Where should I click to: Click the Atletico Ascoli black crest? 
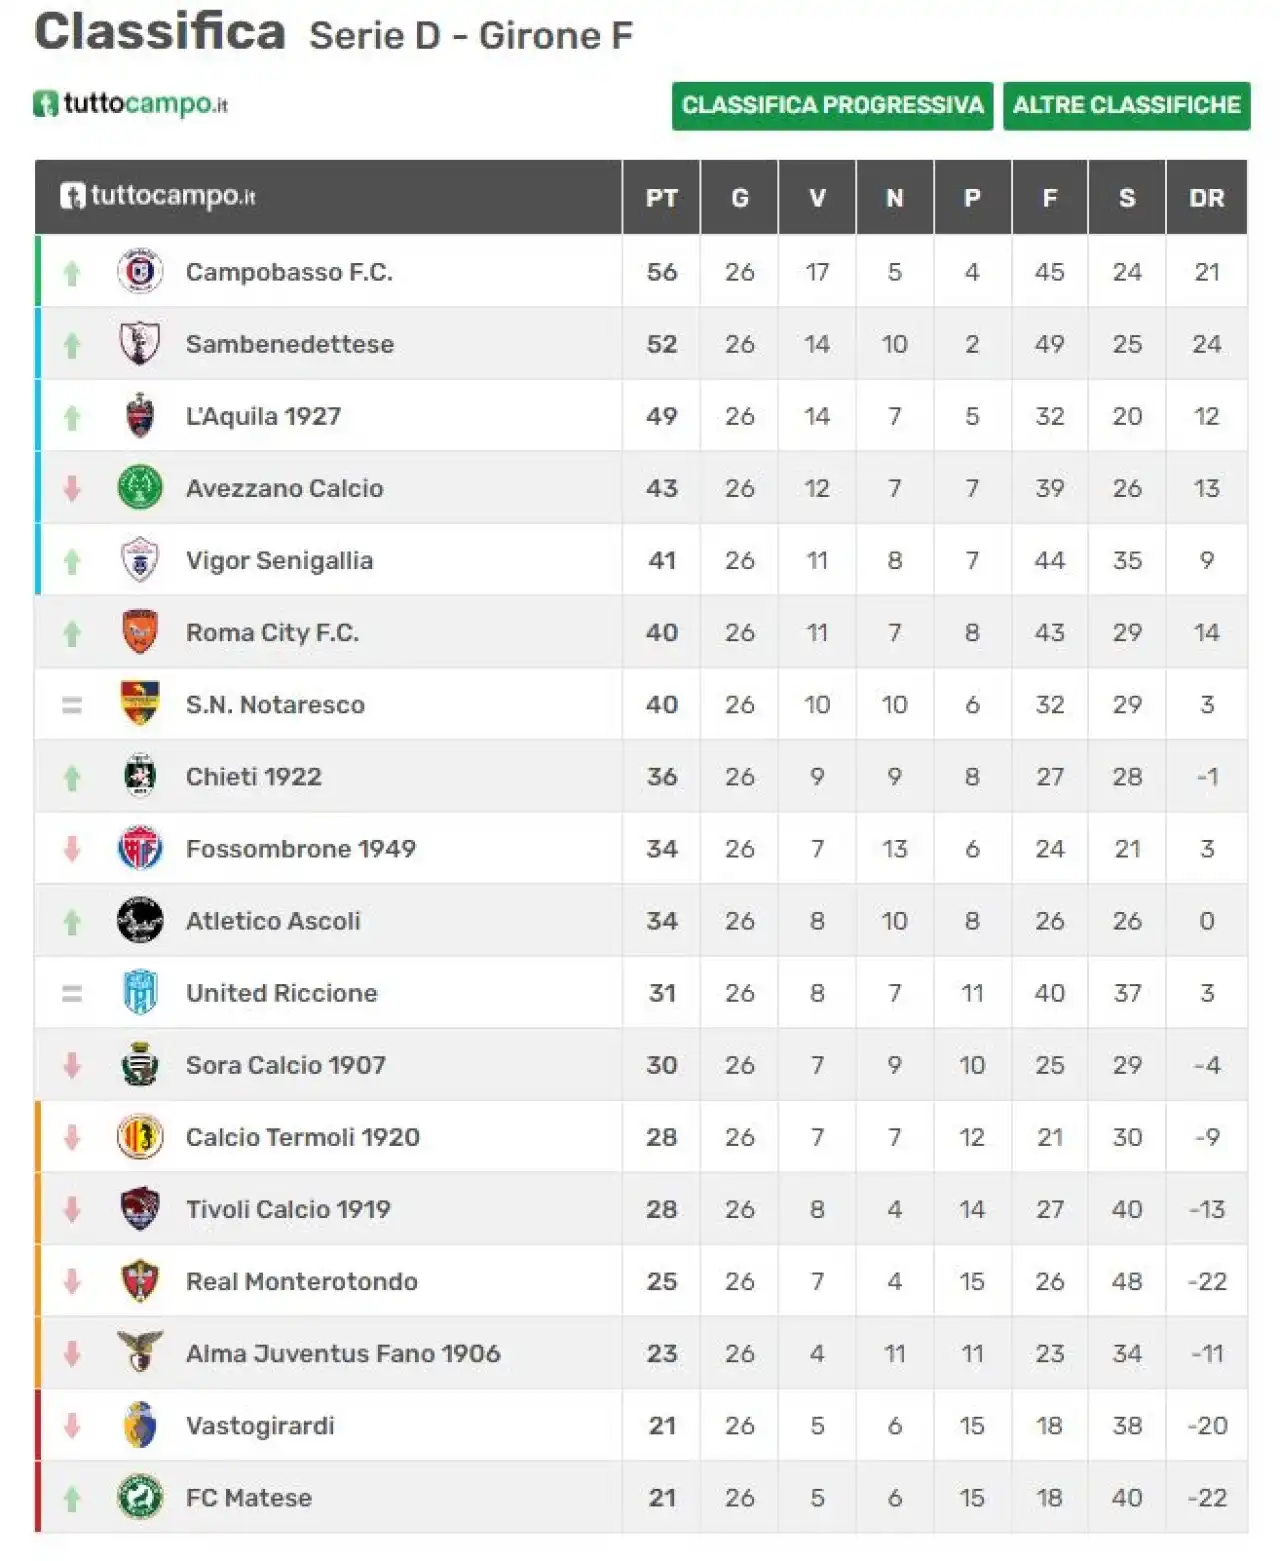pyautogui.click(x=140, y=920)
